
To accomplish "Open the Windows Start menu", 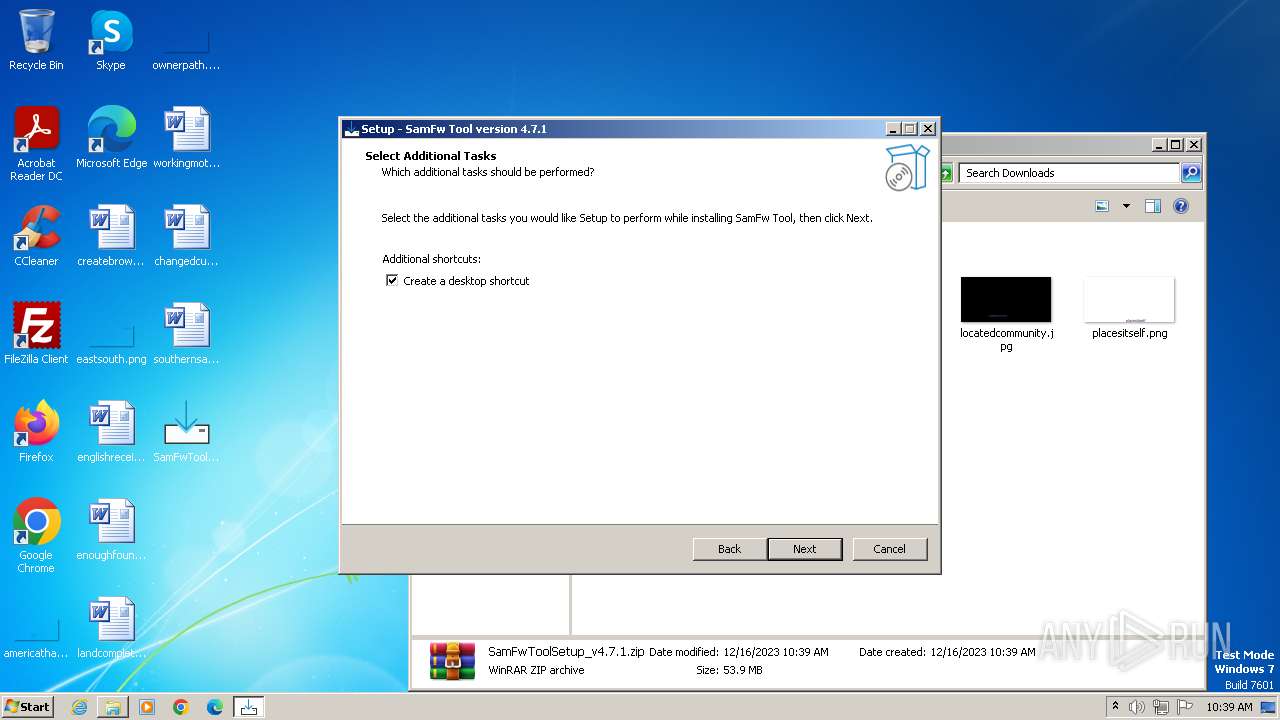I will tap(28, 707).
